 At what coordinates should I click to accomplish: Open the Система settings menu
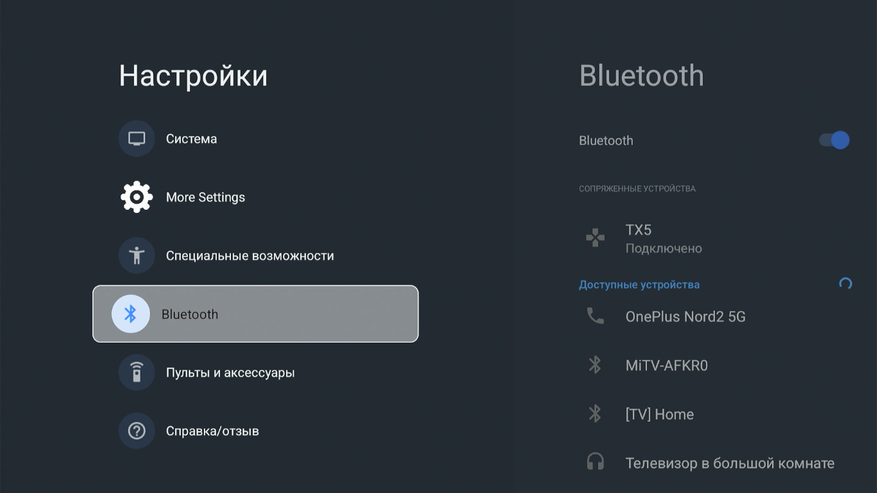(191, 139)
